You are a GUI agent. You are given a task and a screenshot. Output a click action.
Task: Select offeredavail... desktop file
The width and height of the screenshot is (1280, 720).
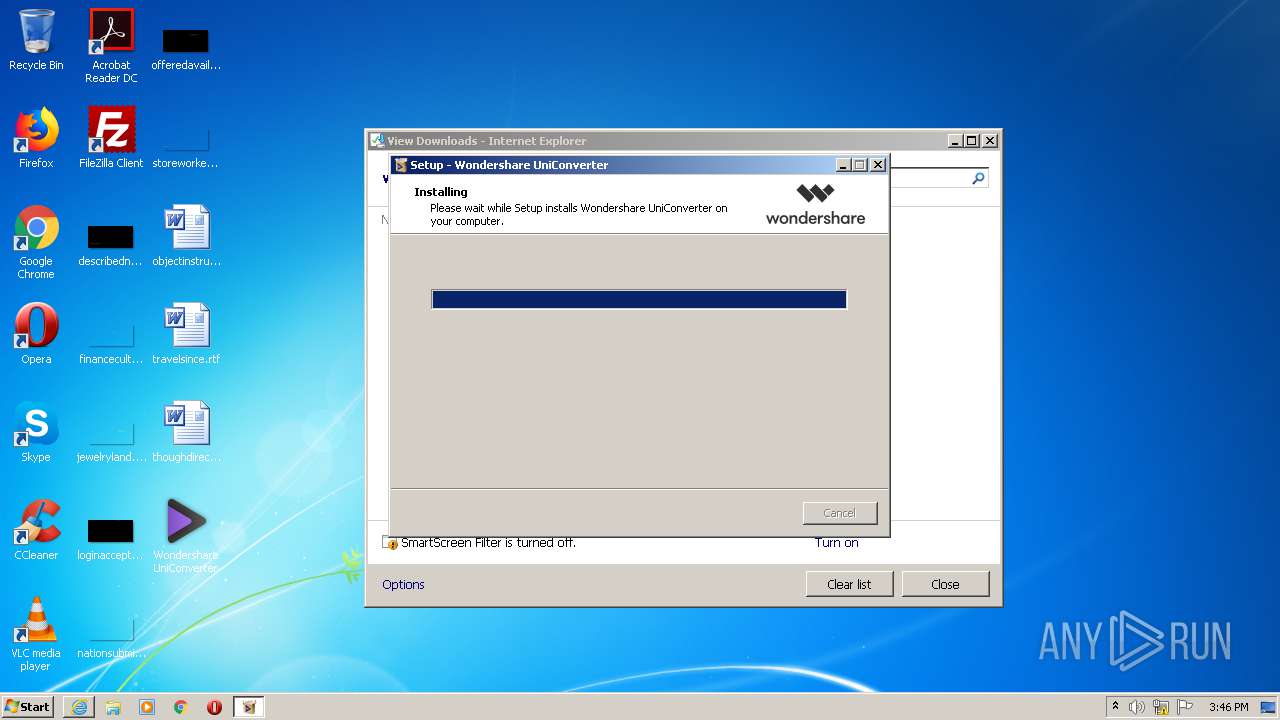point(186,48)
